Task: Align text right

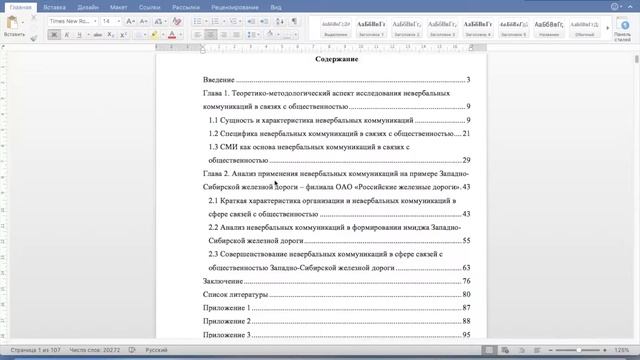Action: point(224,35)
